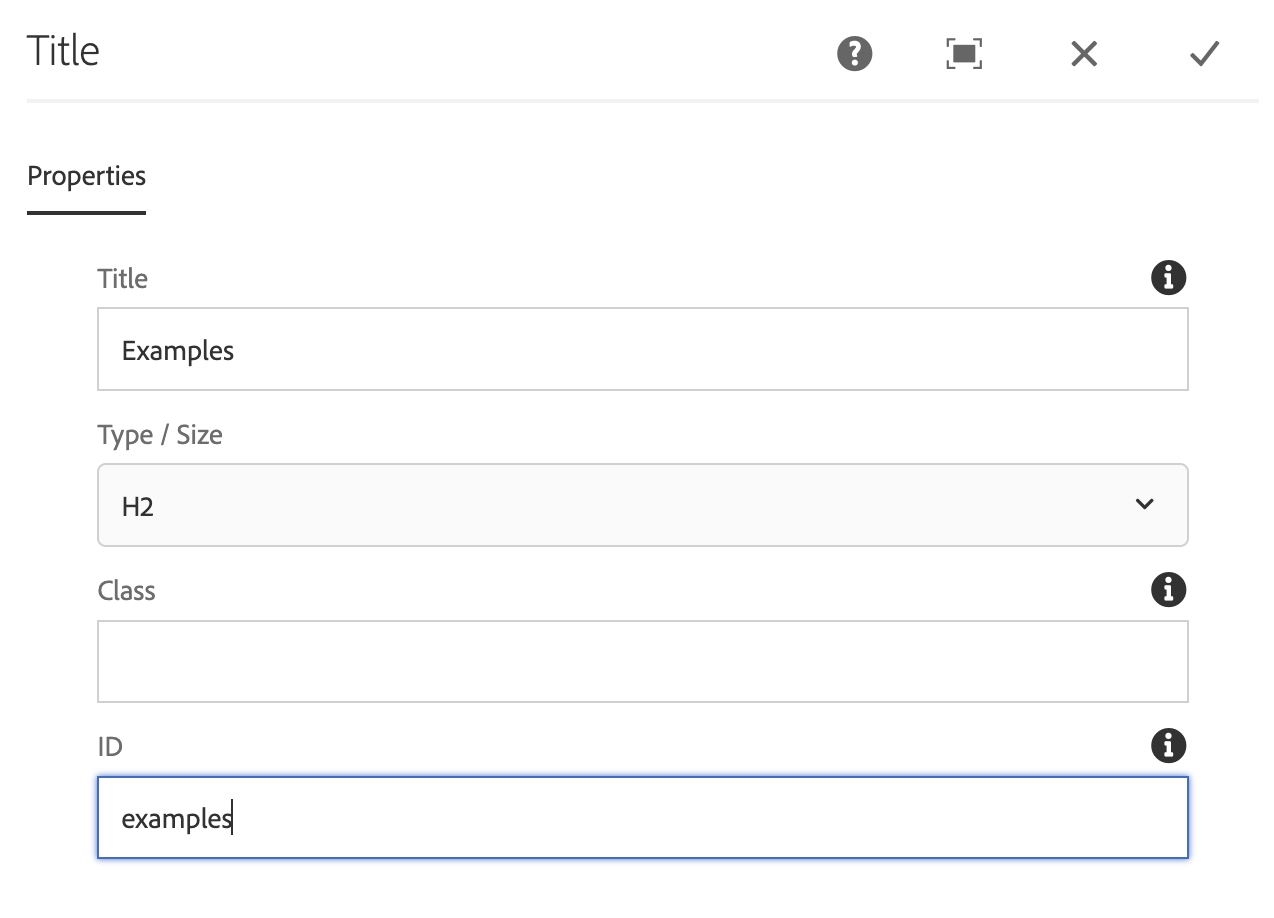The image size is (1274, 918).
Task: Show info tooltip for the ID field
Action: point(1168,745)
